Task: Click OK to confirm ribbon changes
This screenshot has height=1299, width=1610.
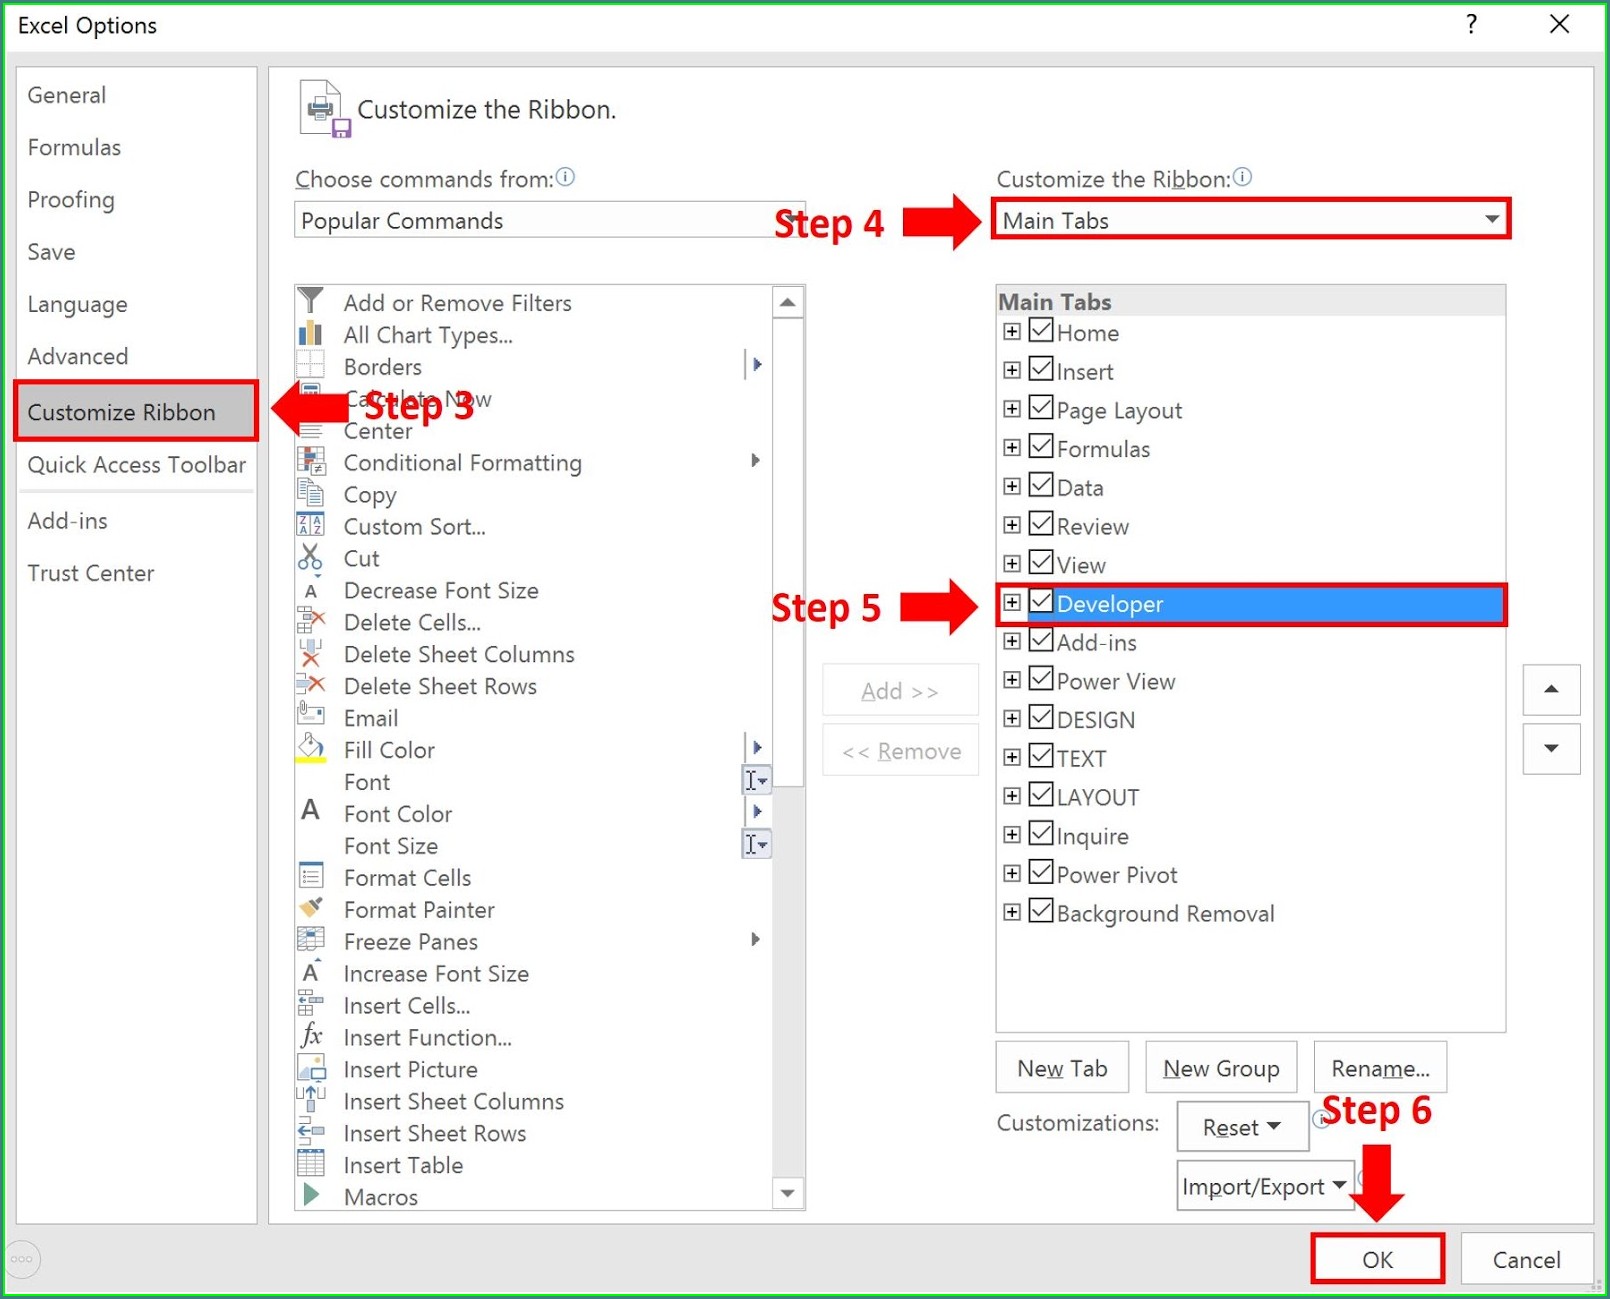Action: pos(1377,1259)
